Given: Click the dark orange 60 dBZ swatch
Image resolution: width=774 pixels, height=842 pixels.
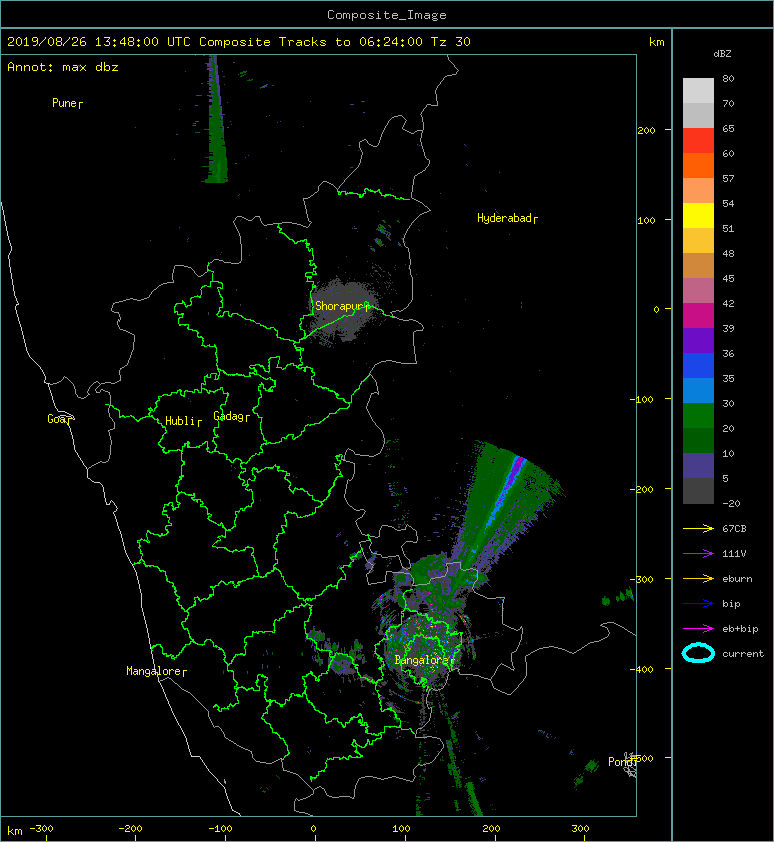Looking at the screenshot, I should click(698, 165).
